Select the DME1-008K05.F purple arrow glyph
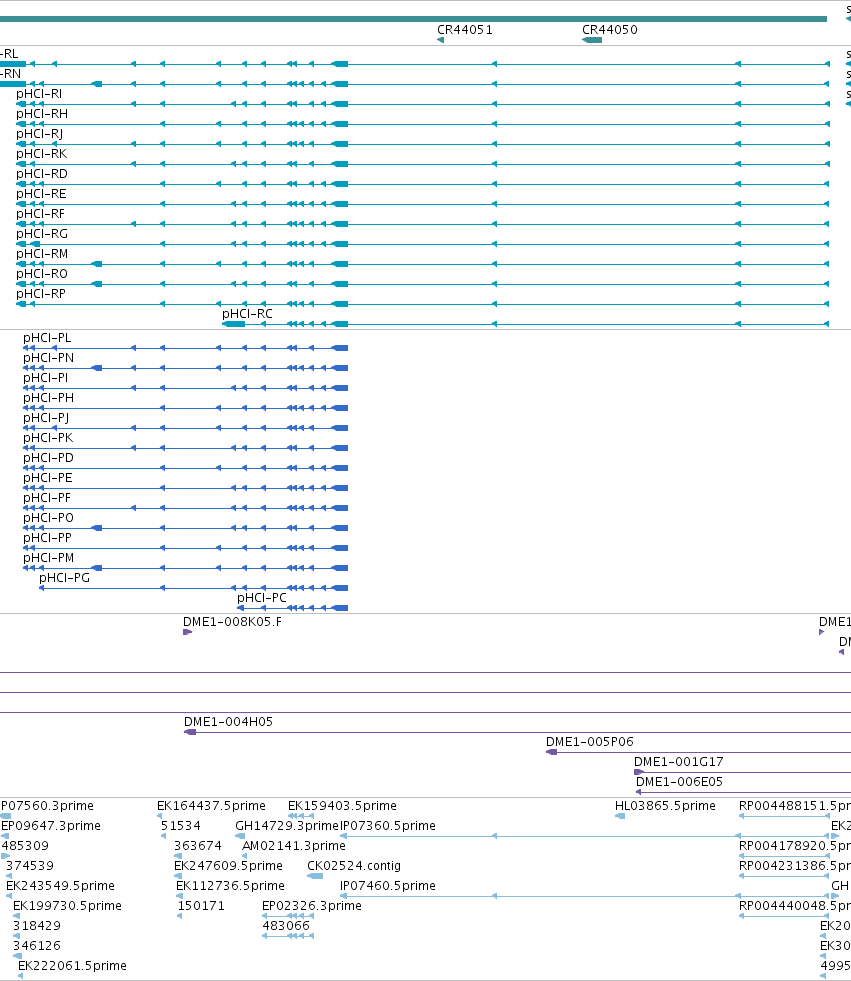851x981 pixels. click(187, 632)
